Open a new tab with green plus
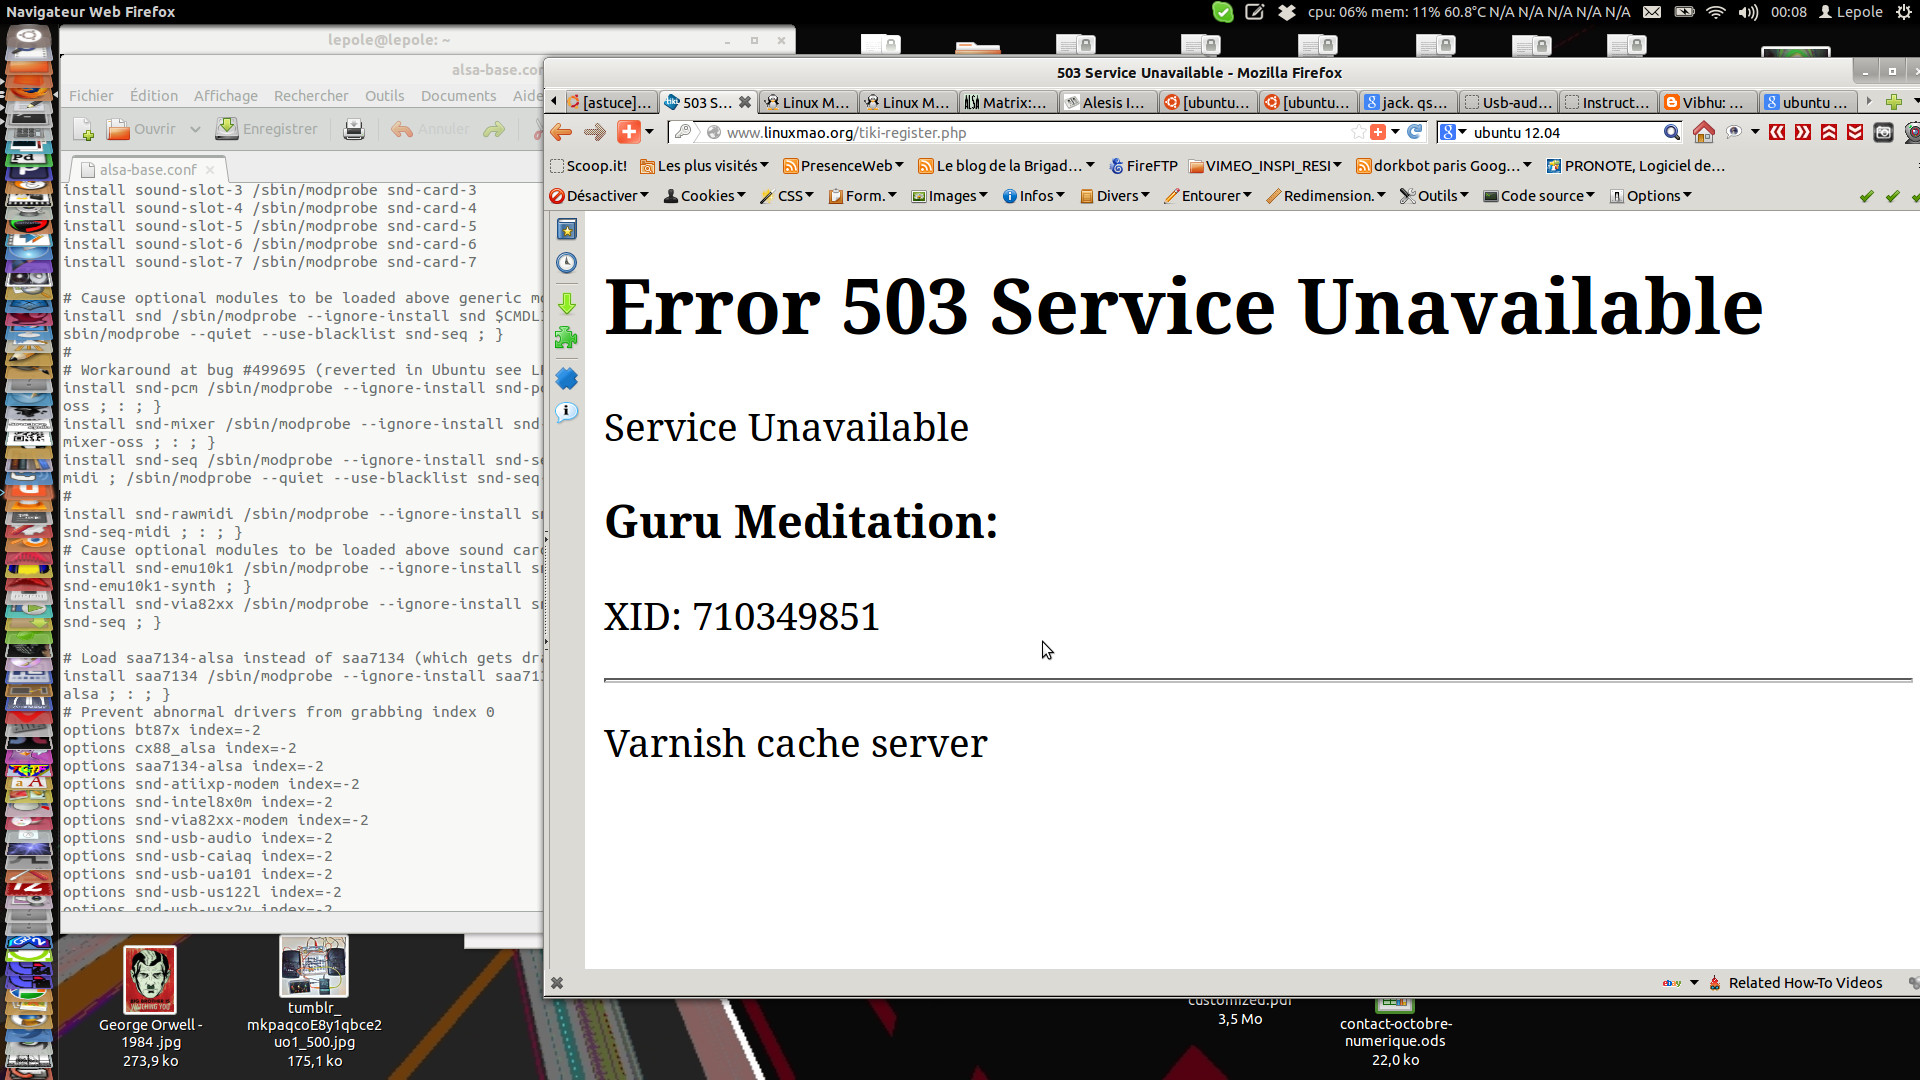1920x1080 pixels. pyautogui.click(x=1893, y=102)
